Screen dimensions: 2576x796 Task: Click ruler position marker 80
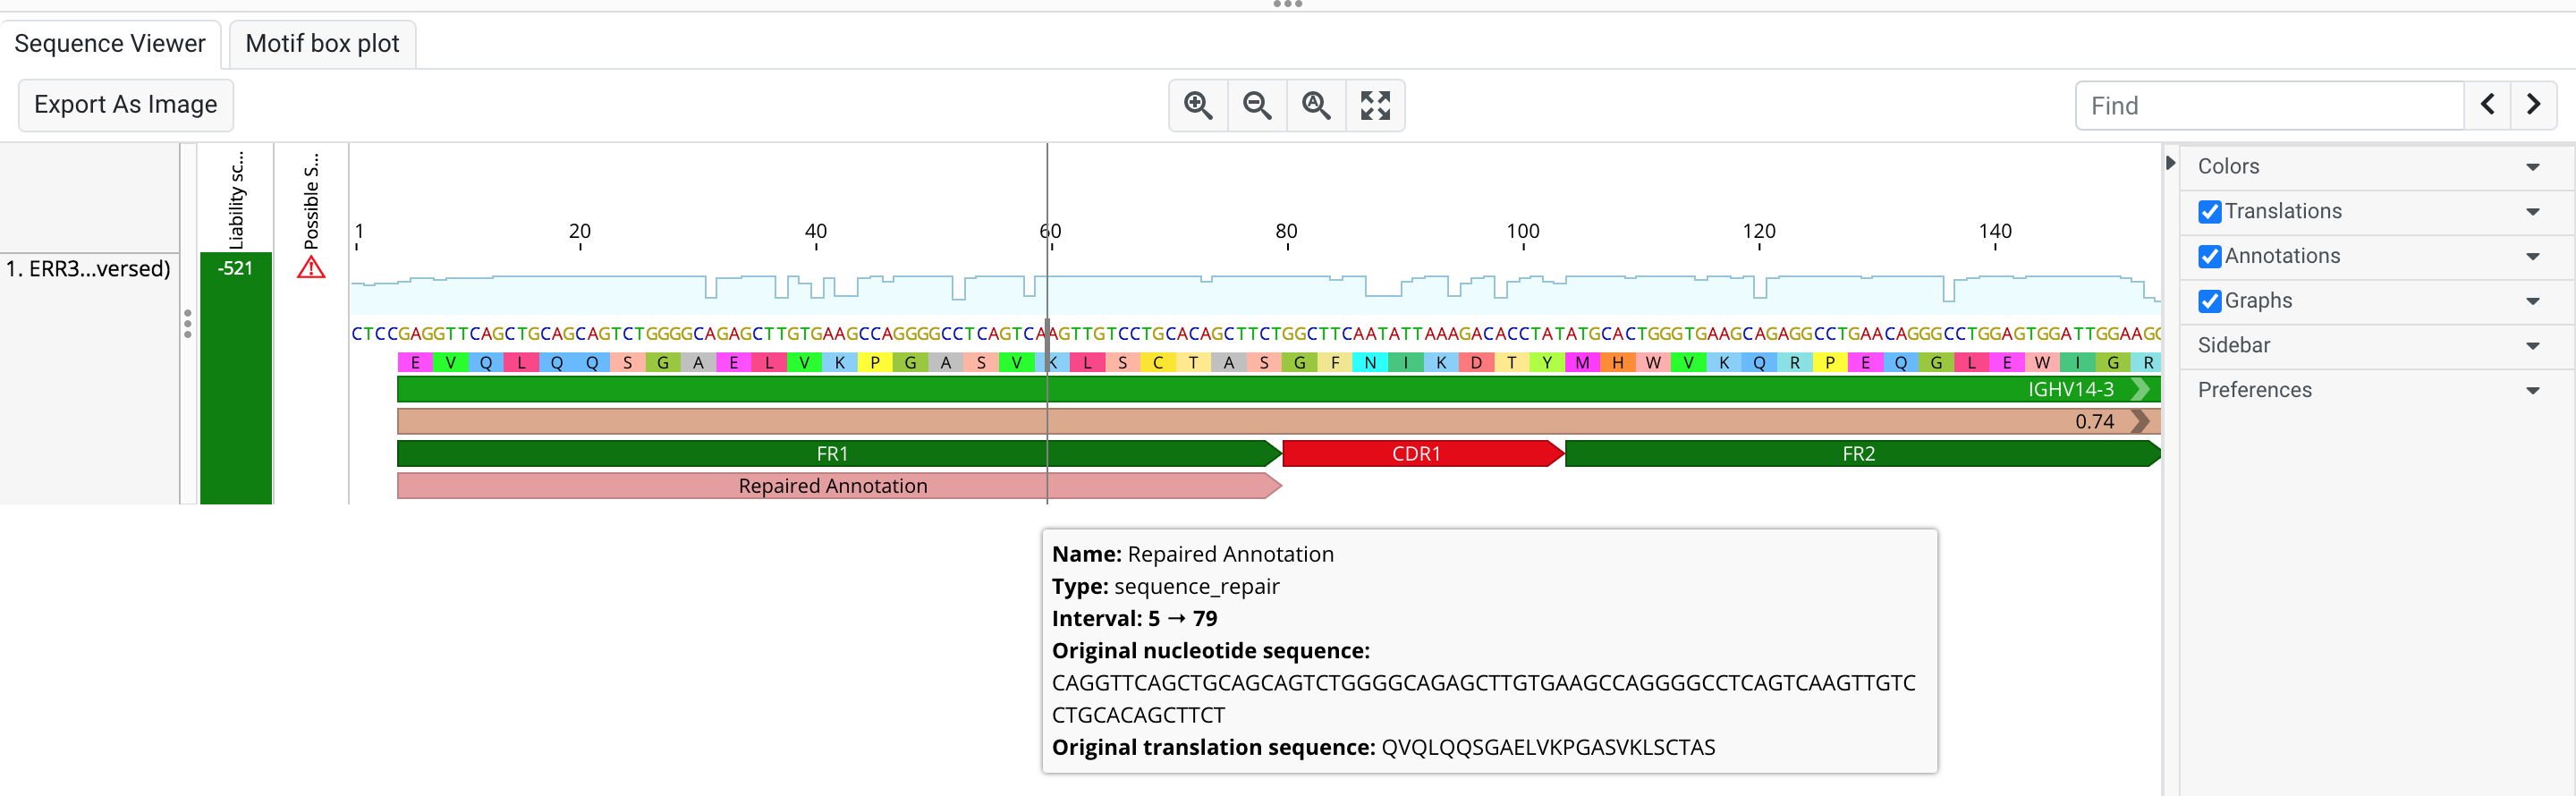(x=1286, y=232)
